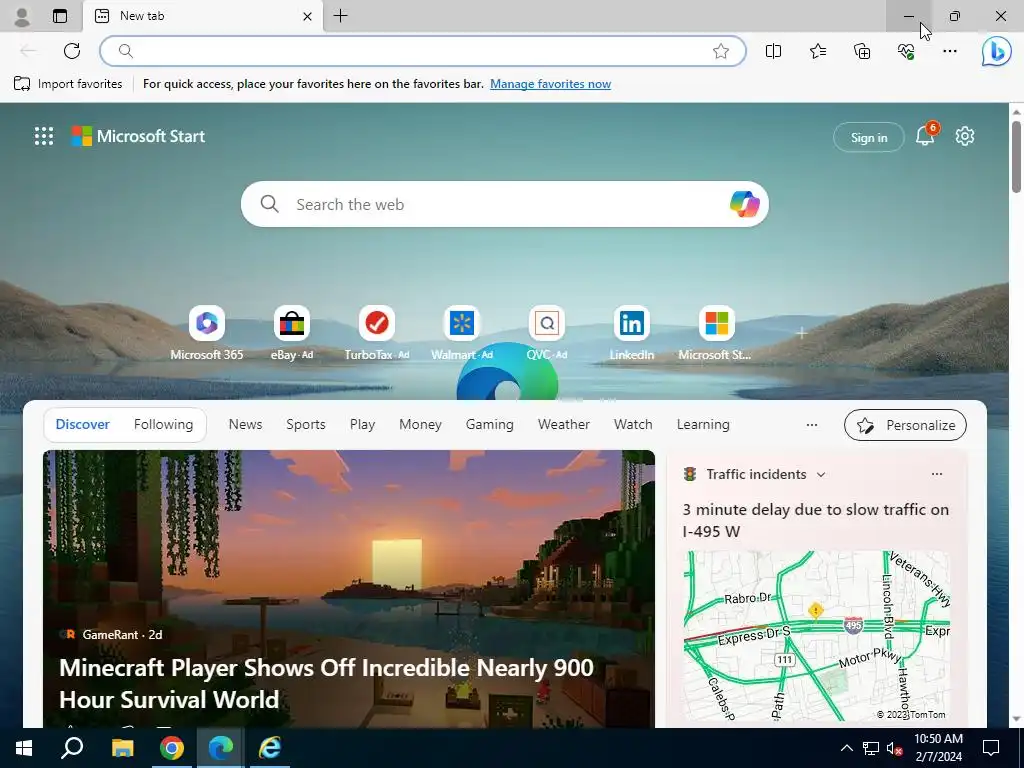The image size is (1024, 768).
Task: Open the eBay quick link
Action: coord(292,333)
